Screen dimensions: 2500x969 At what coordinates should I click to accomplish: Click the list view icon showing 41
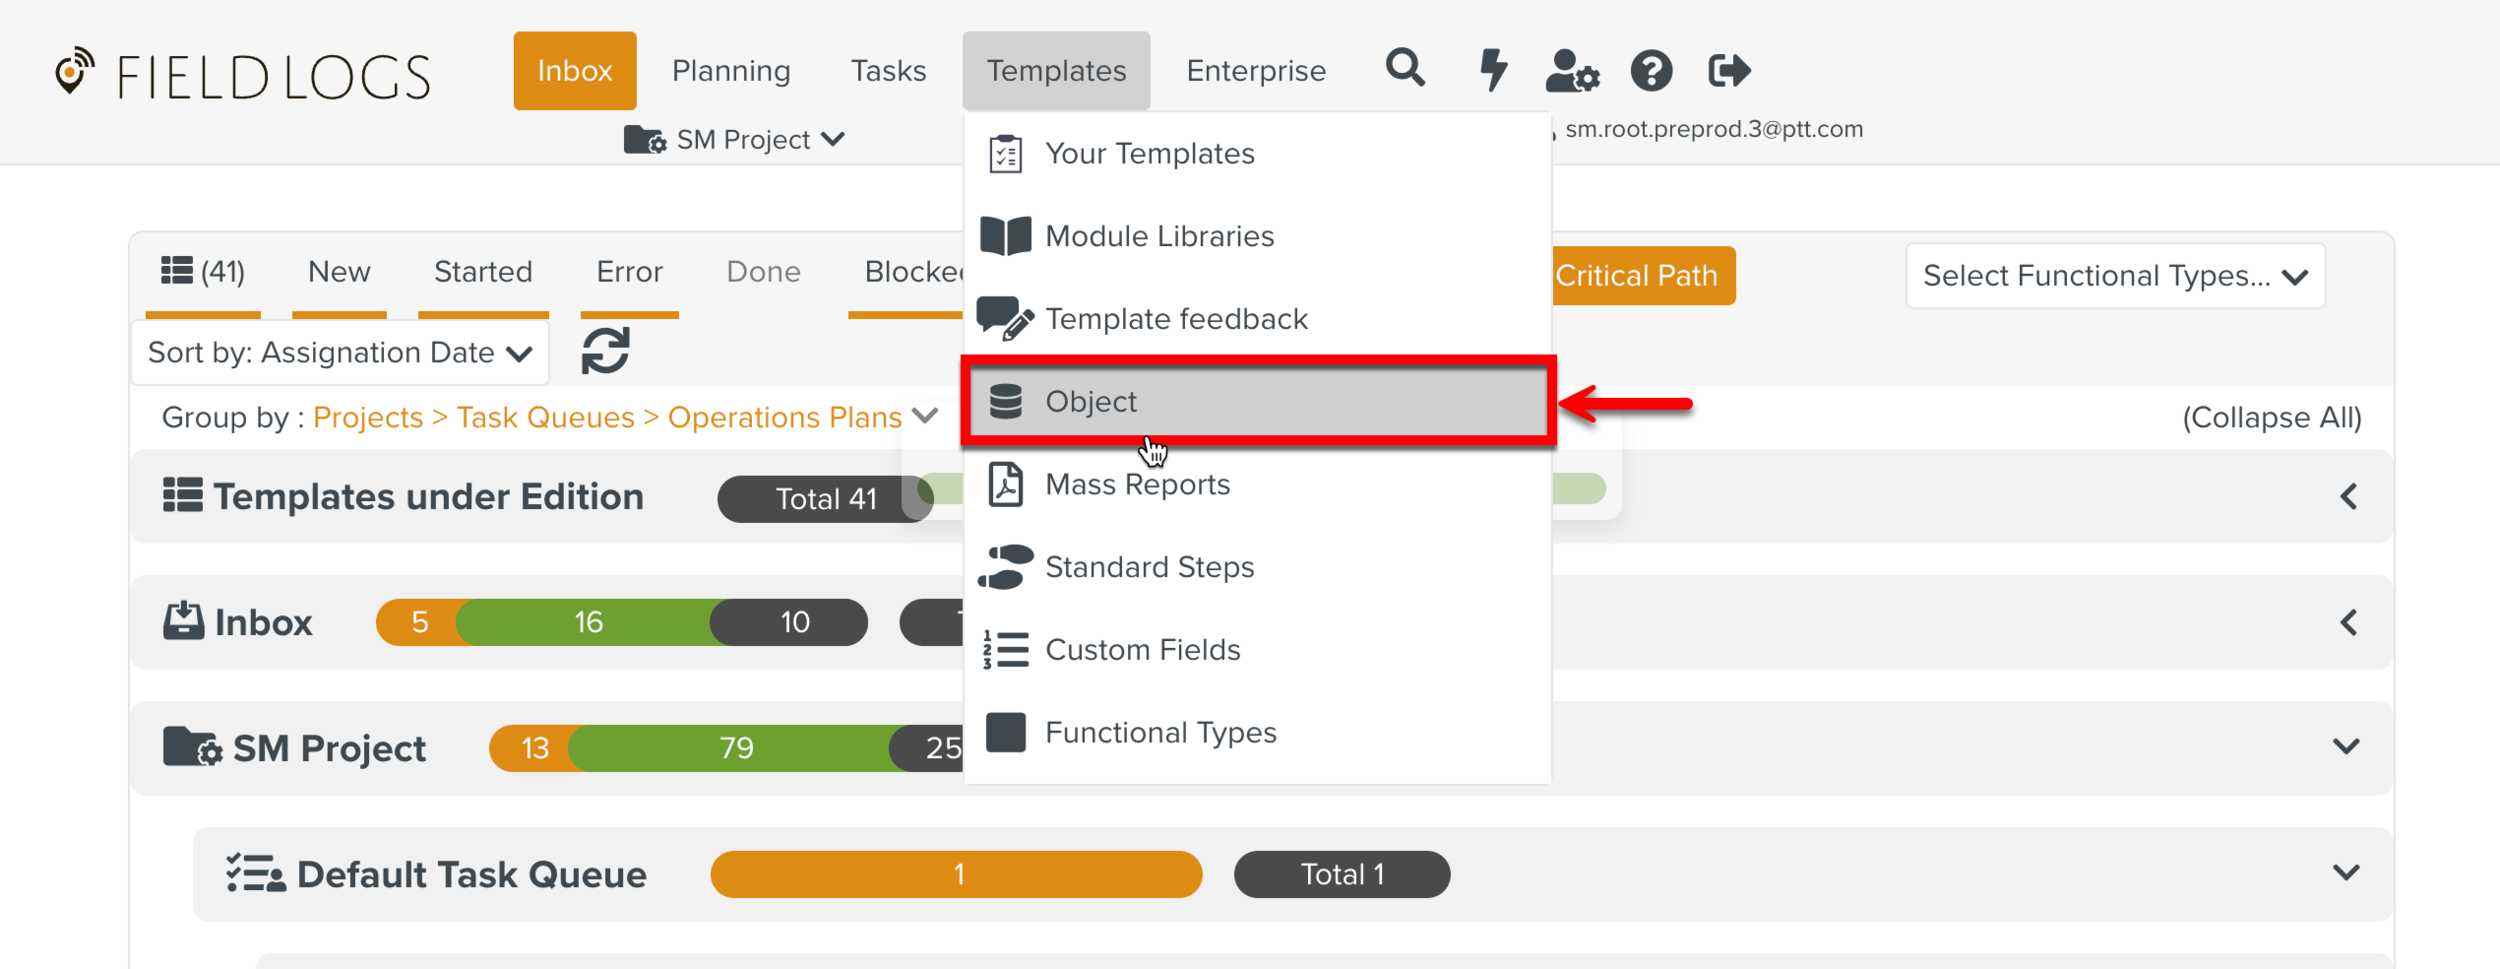coord(203,272)
